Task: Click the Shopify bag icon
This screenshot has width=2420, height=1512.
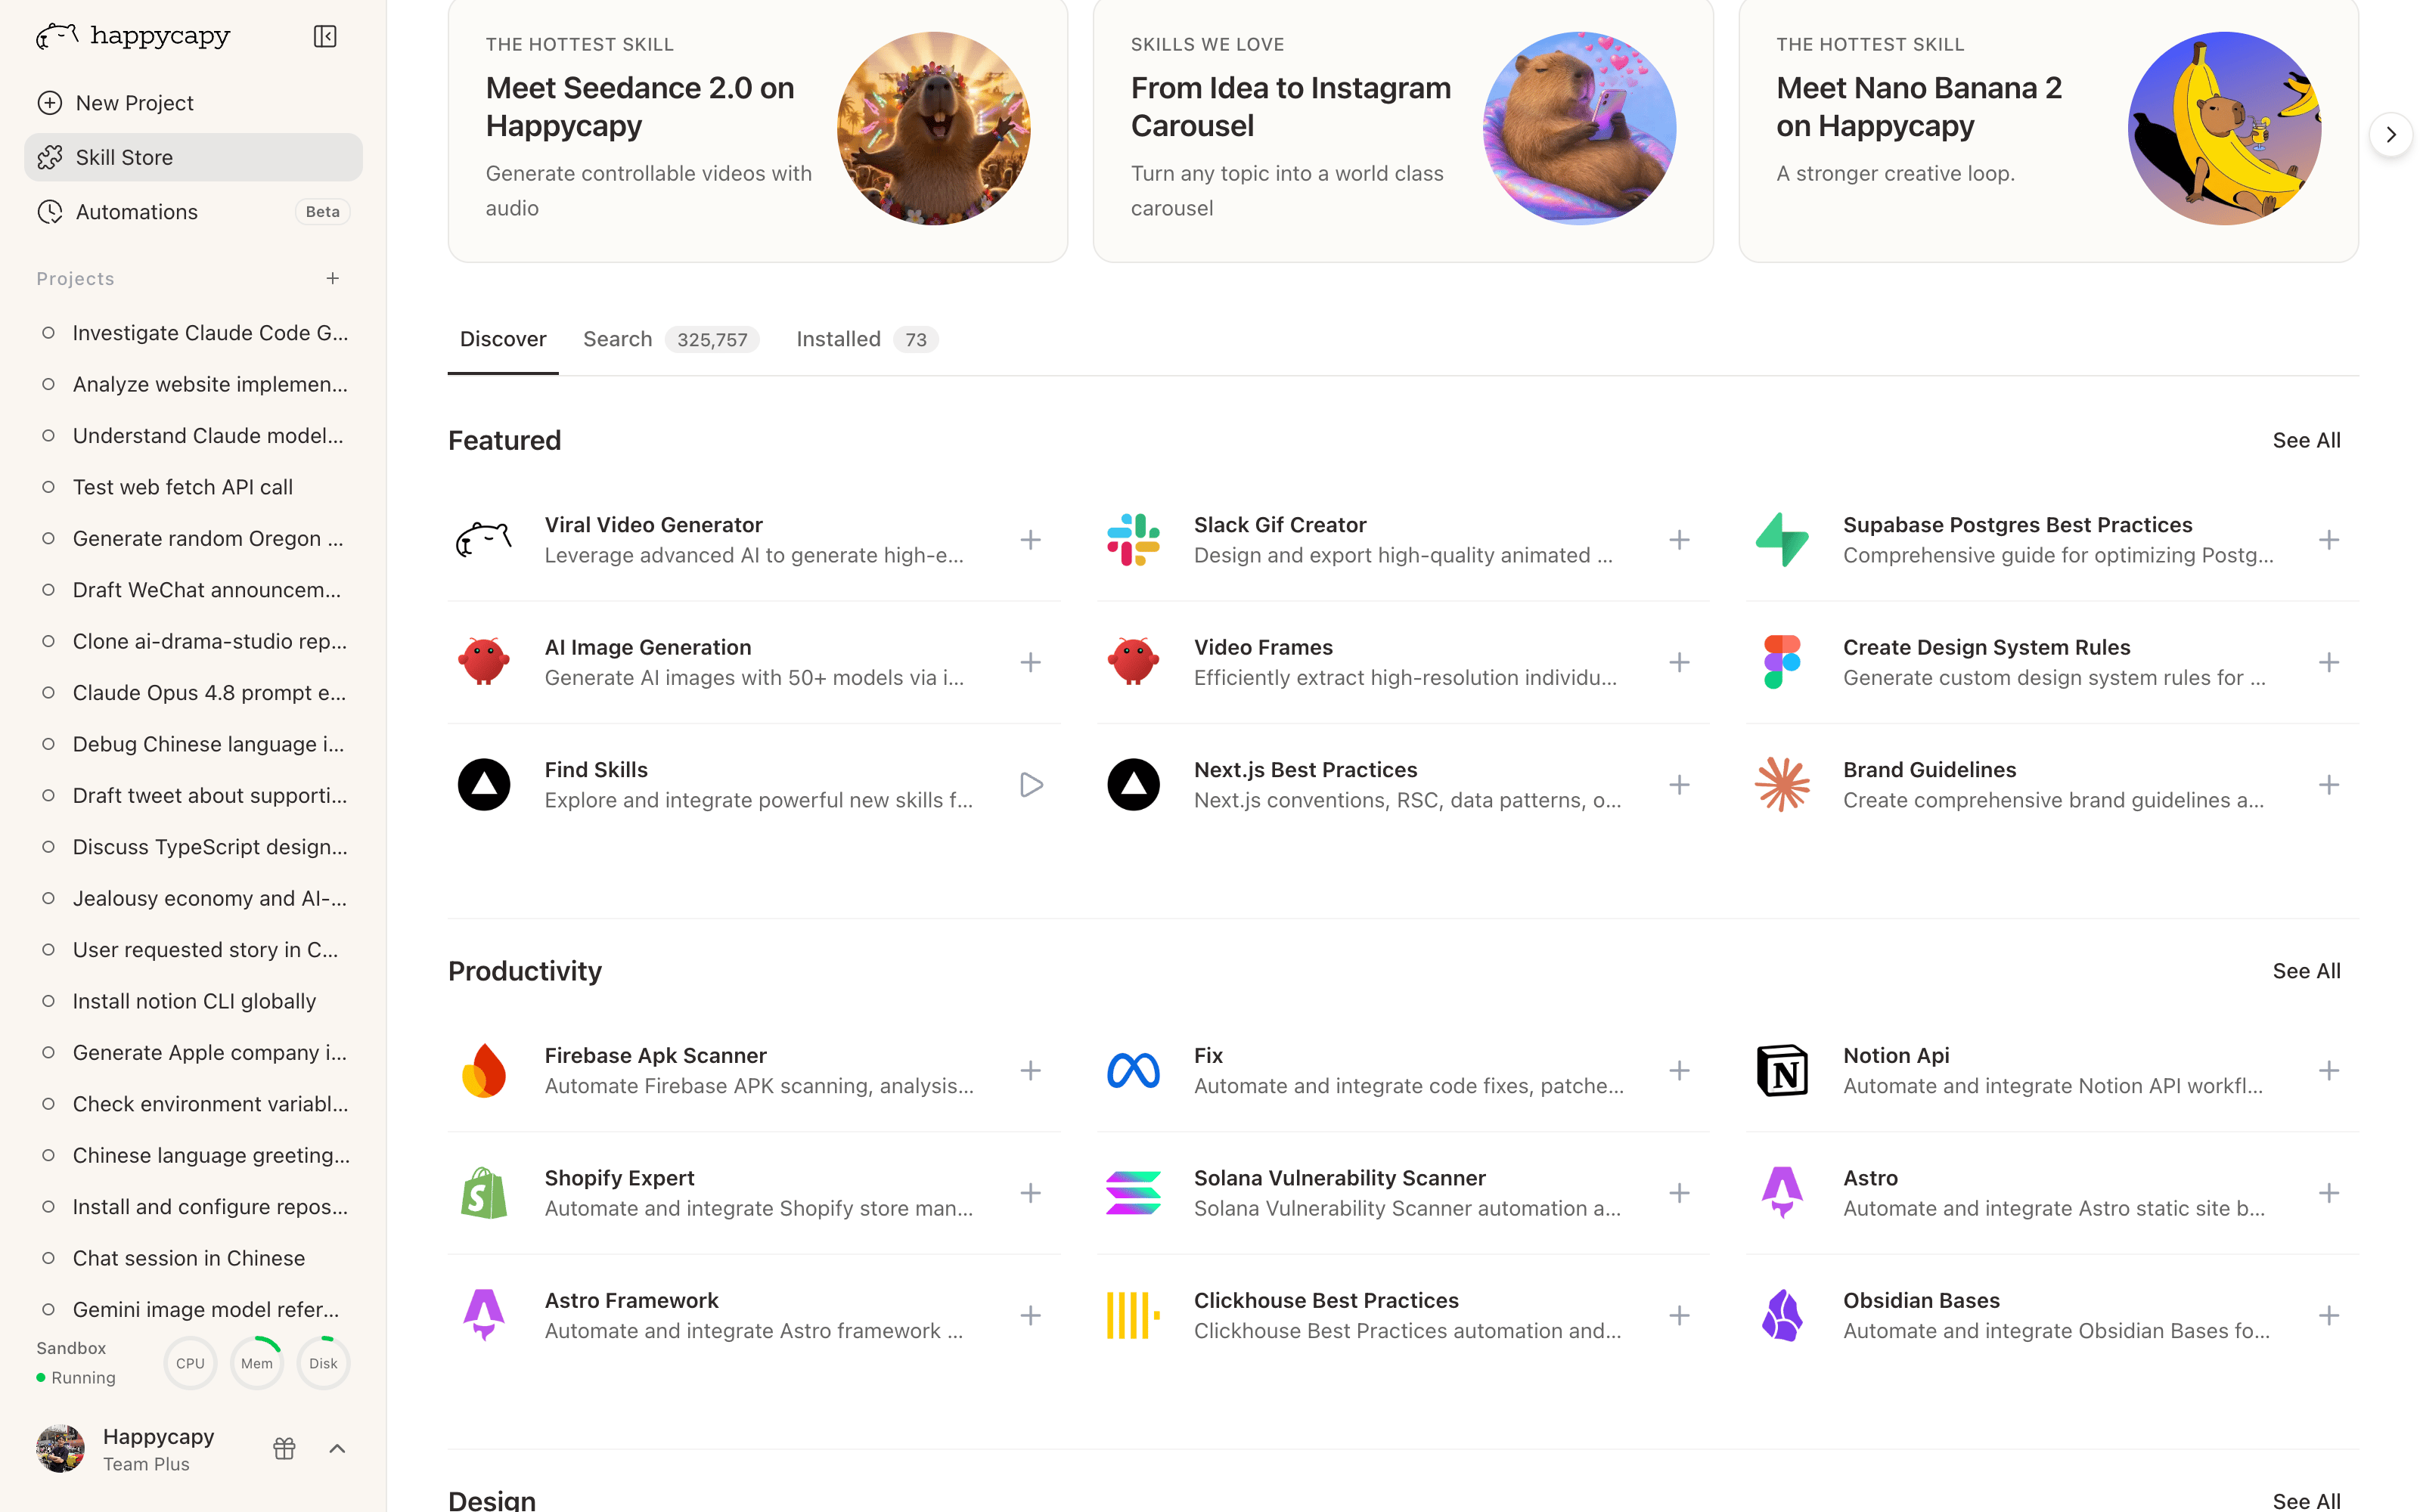Action: pyautogui.click(x=484, y=1193)
